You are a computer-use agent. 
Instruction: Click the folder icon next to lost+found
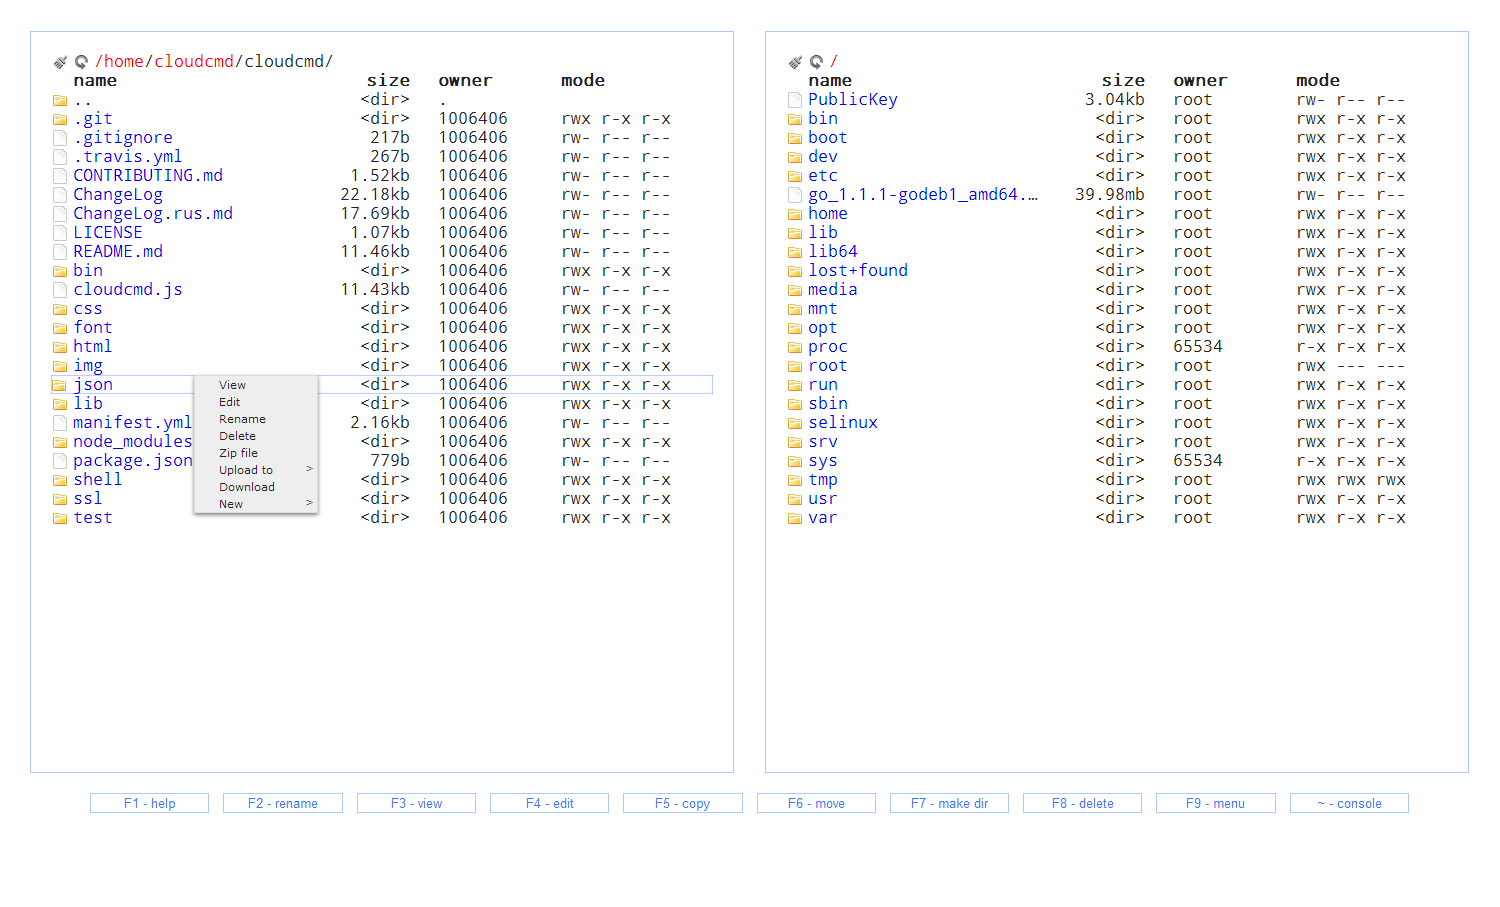[795, 271]
